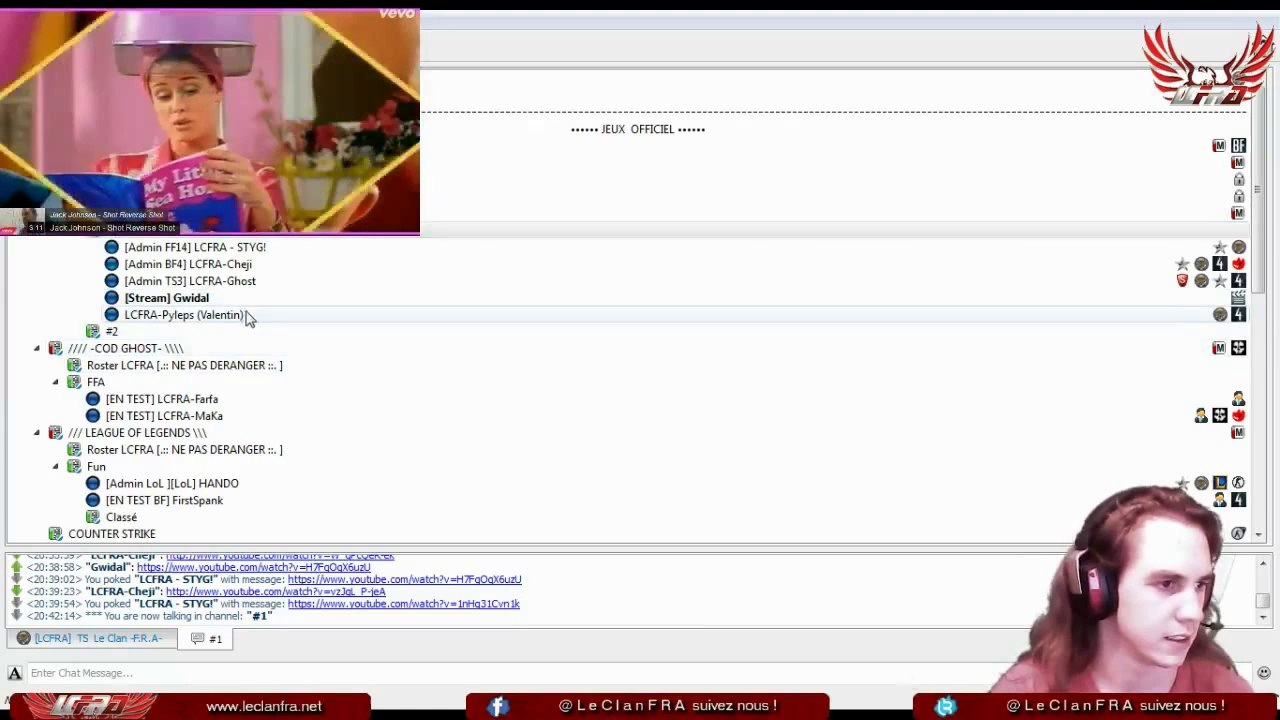Click the channel icon beside #2
This screenshot has width=1280, height=720.
tap(93, 331)
